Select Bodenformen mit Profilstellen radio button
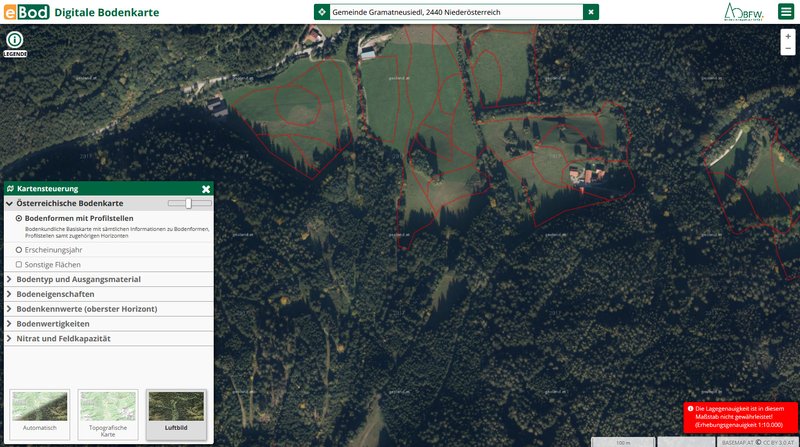The height and width of the screenshot is (447, 800). pyautogui.click(x=19, y=218)
